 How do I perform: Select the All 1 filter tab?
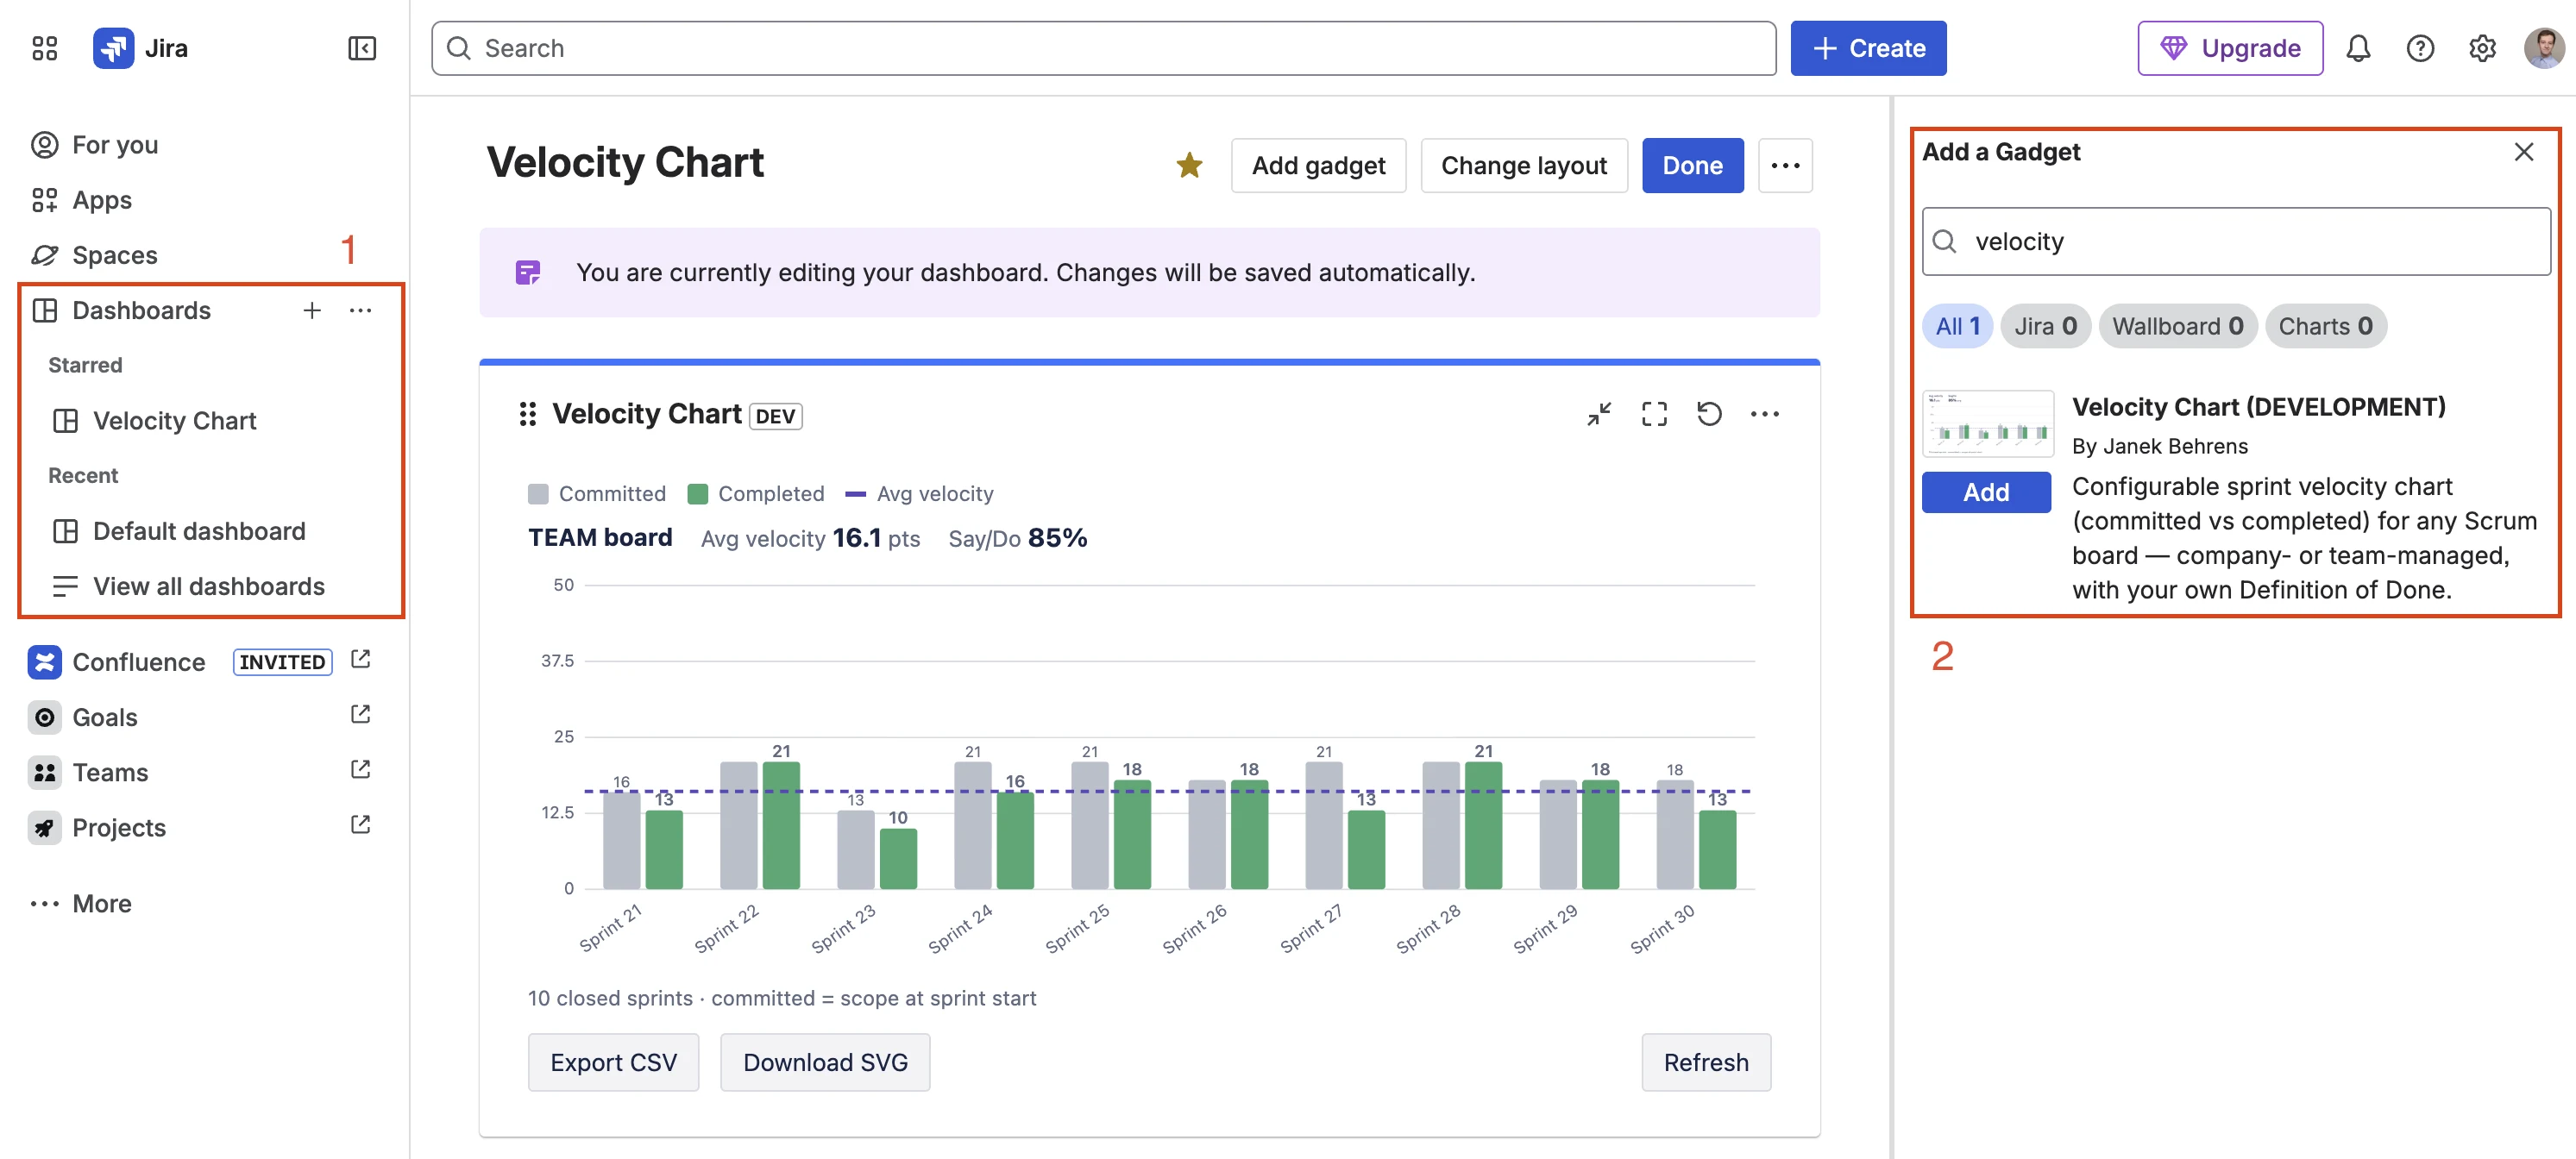click(1957, 326)
